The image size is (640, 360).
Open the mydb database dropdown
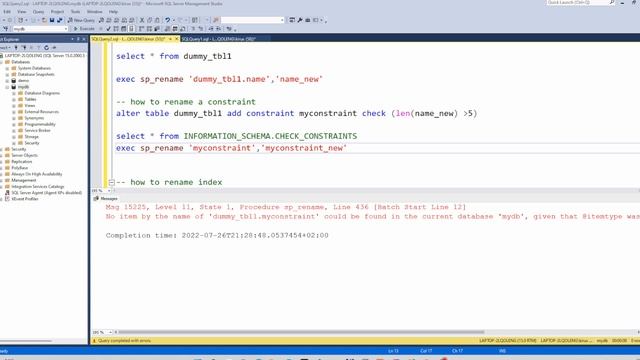[66, 29]
